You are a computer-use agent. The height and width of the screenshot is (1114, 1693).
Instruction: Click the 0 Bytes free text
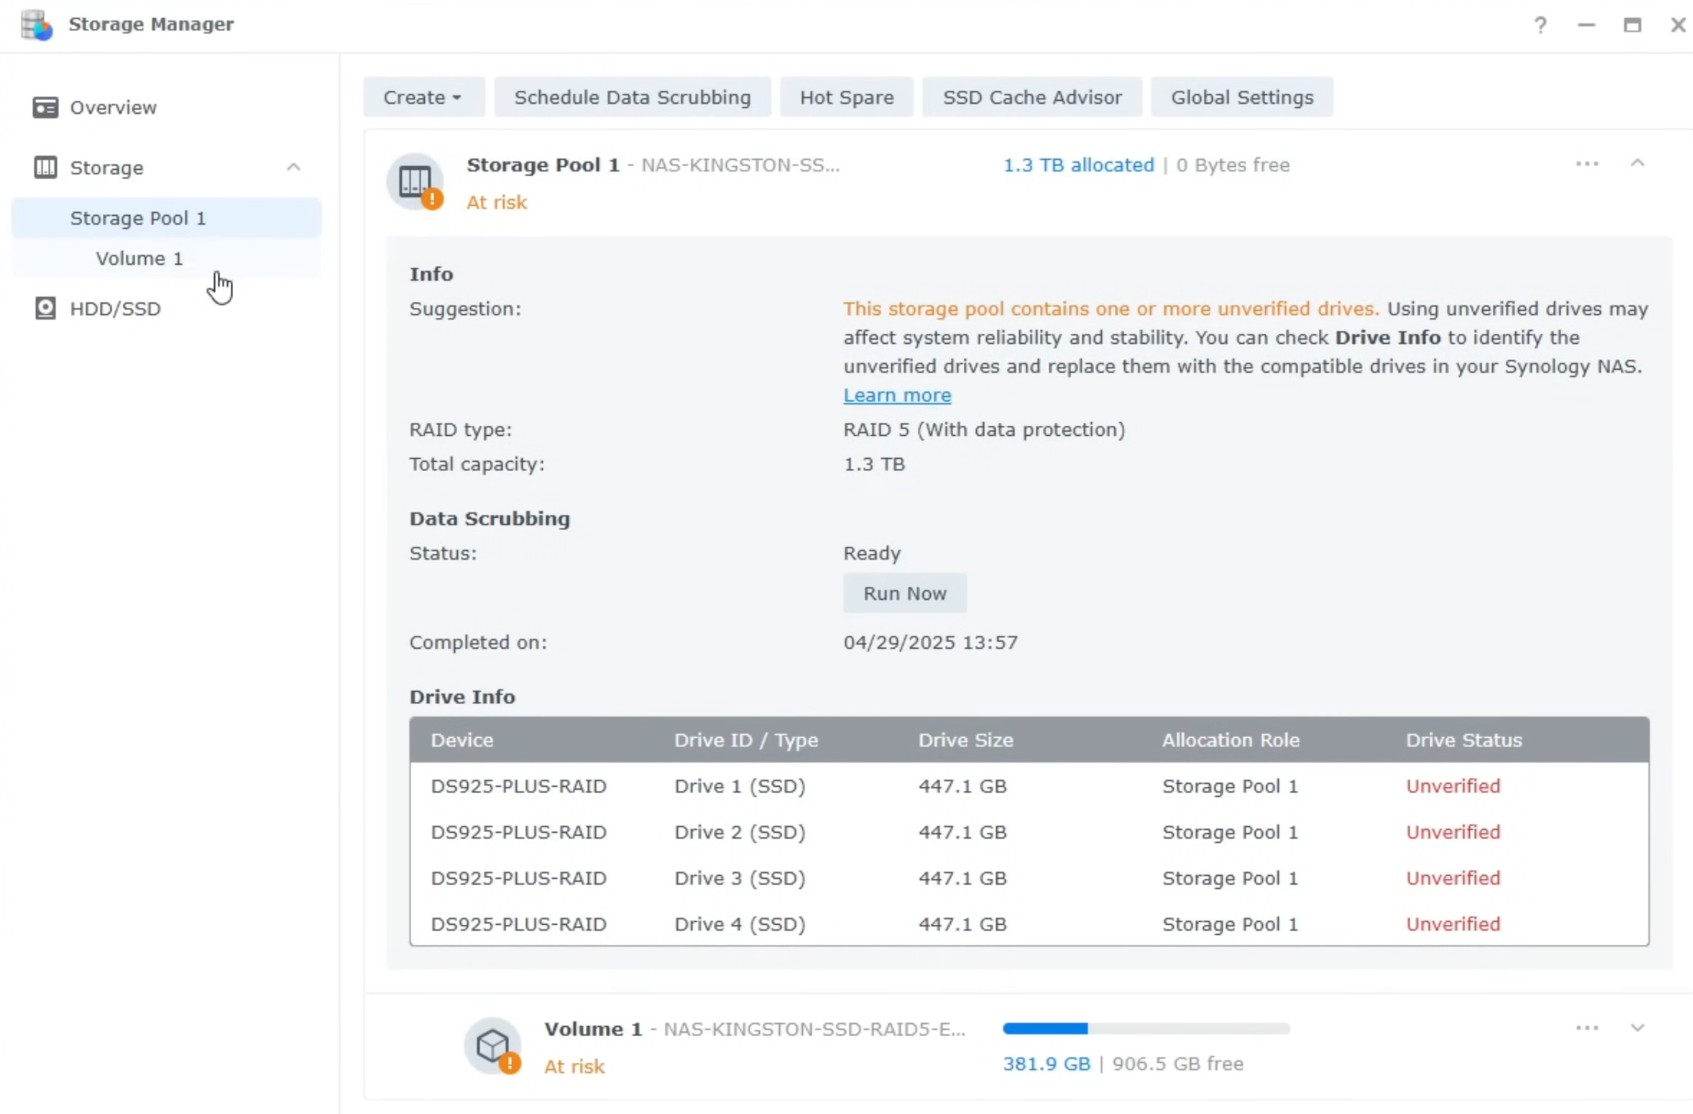click(1233, 165)
